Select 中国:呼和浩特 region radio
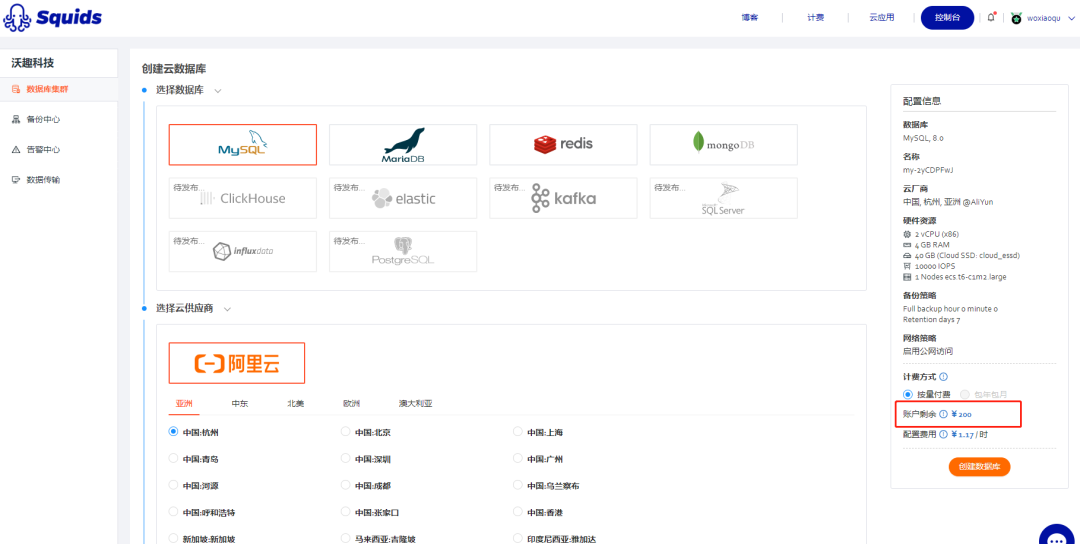The image size is (1080, 544). pos(174,512)
